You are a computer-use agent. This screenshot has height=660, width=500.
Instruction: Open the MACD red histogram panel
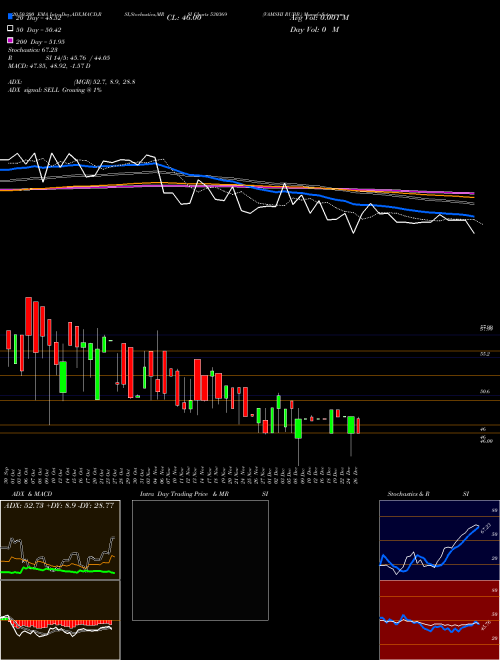coord(60,620)
